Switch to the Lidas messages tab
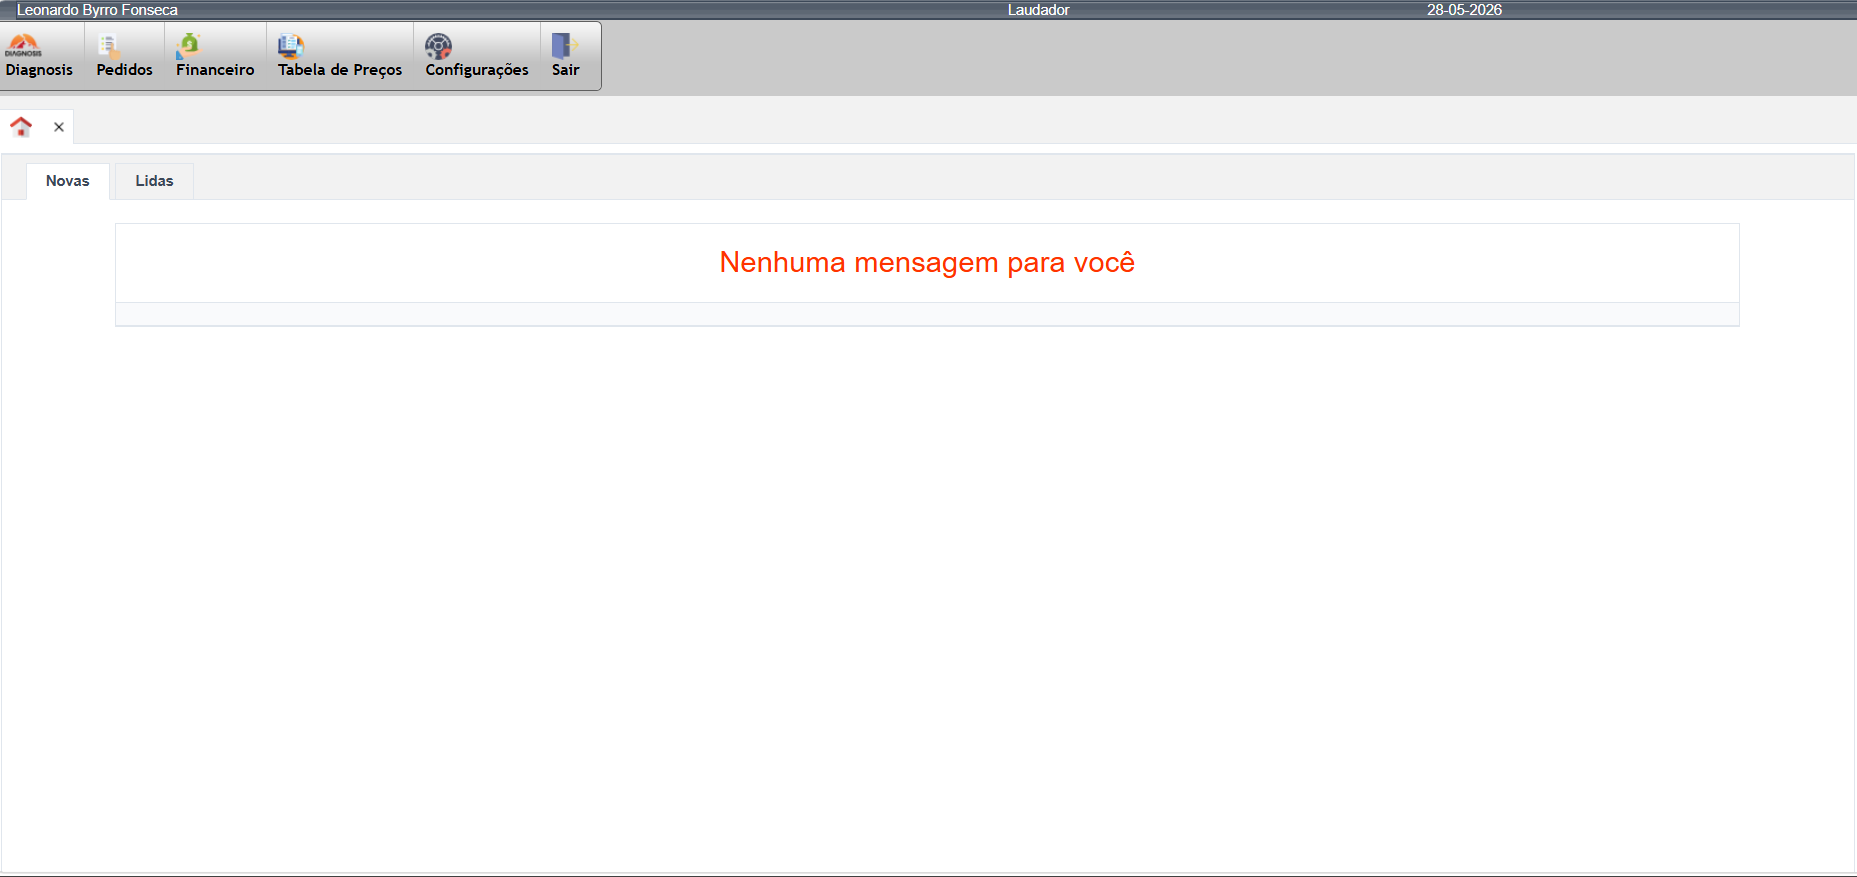 (154, 181)
